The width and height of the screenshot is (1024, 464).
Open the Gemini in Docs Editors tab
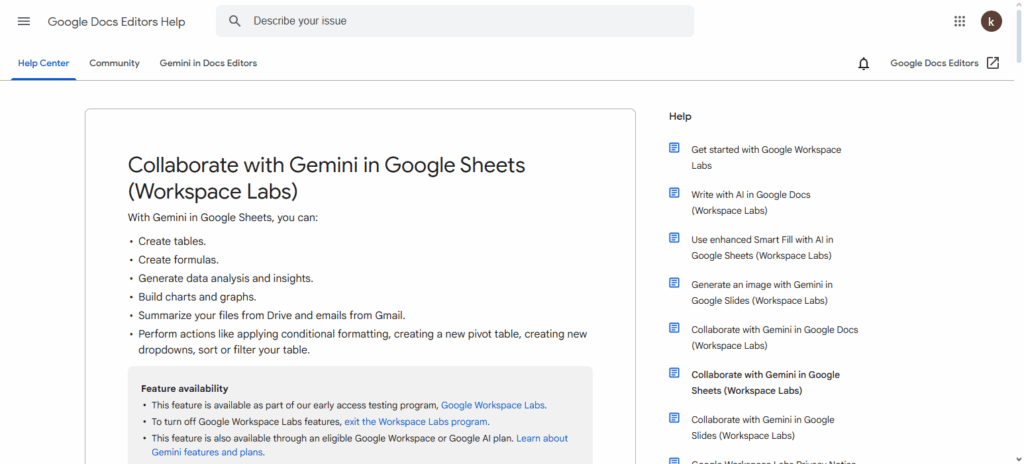(x=208, y=63)
